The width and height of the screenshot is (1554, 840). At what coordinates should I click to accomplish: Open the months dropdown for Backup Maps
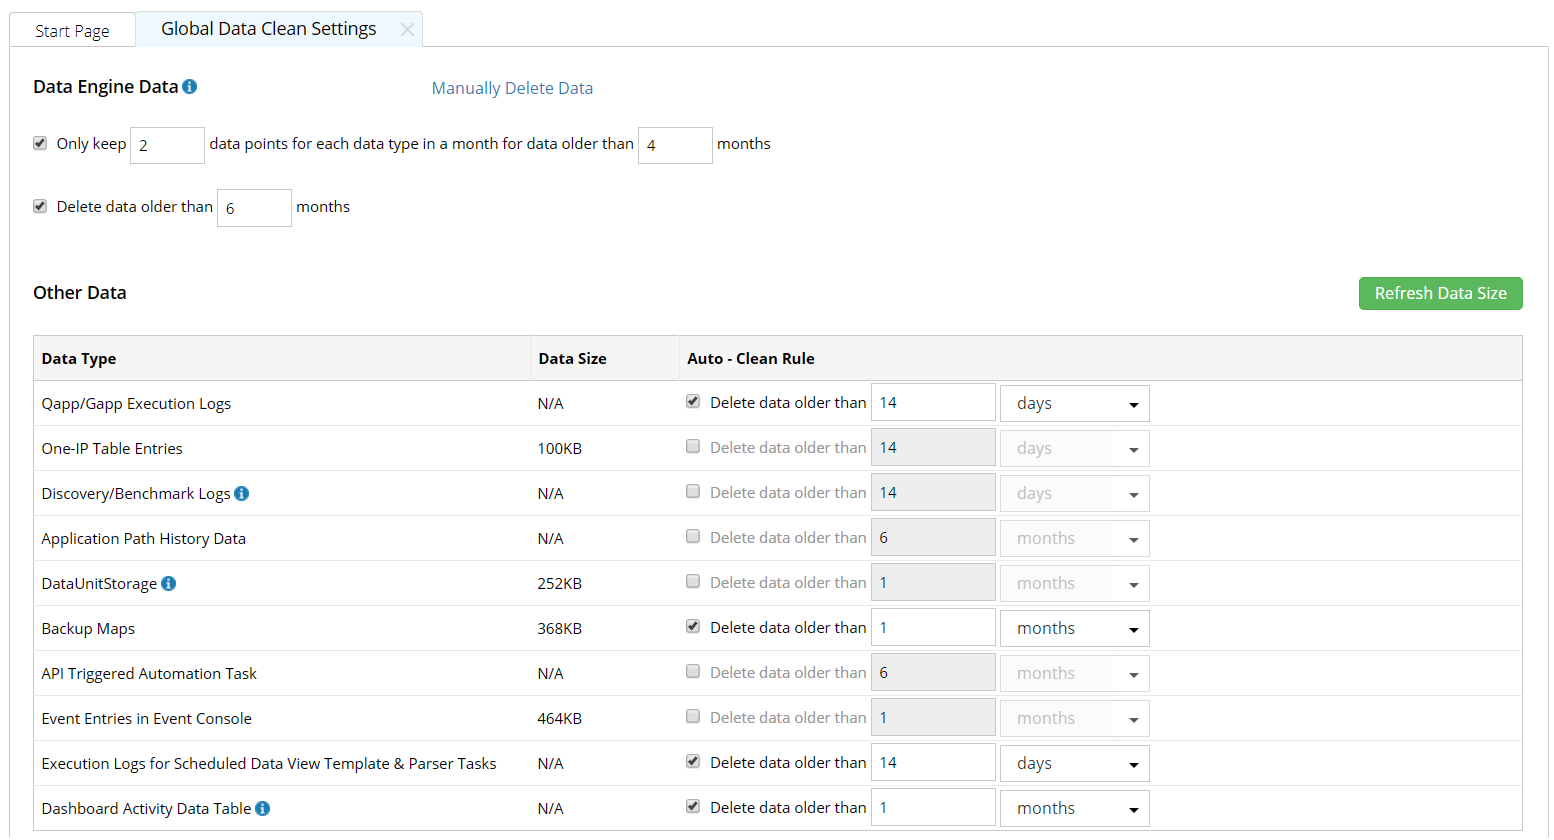1074,629
